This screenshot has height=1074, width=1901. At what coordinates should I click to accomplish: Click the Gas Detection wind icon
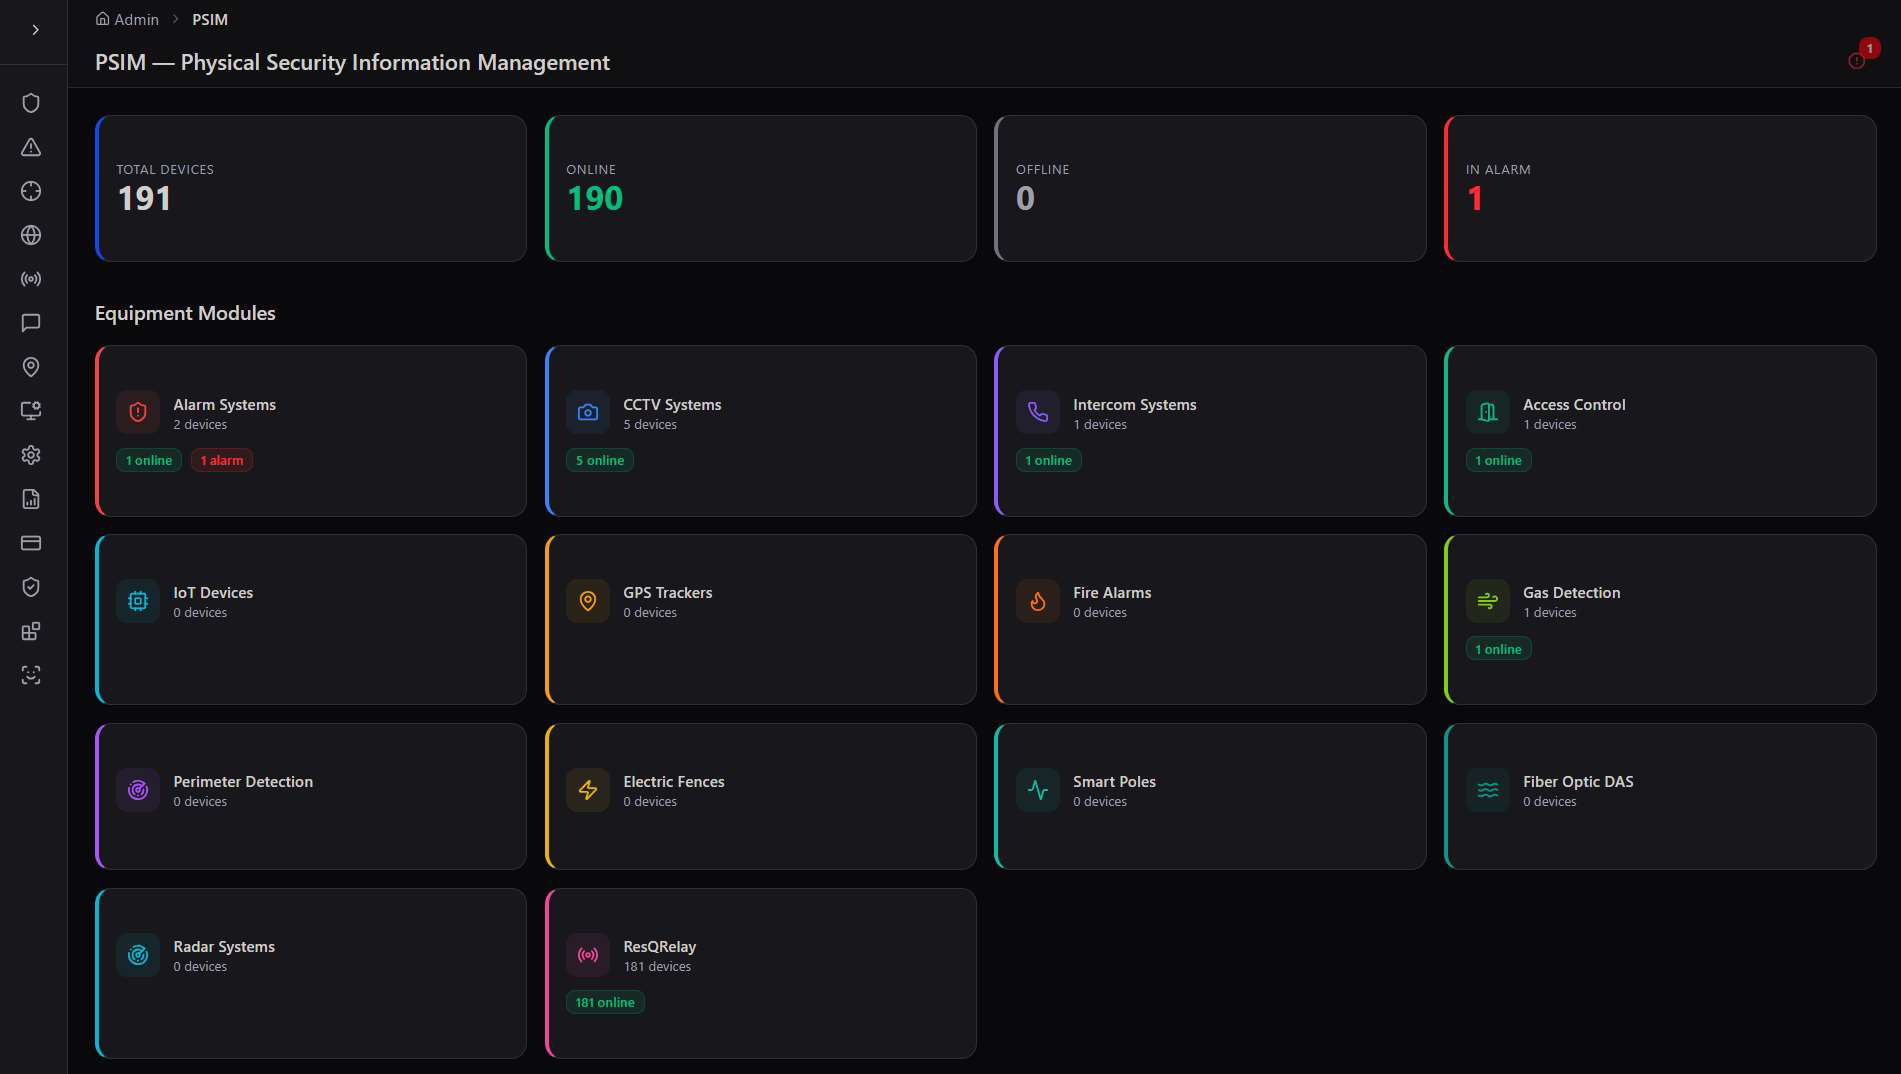(x=1488, y=601)
